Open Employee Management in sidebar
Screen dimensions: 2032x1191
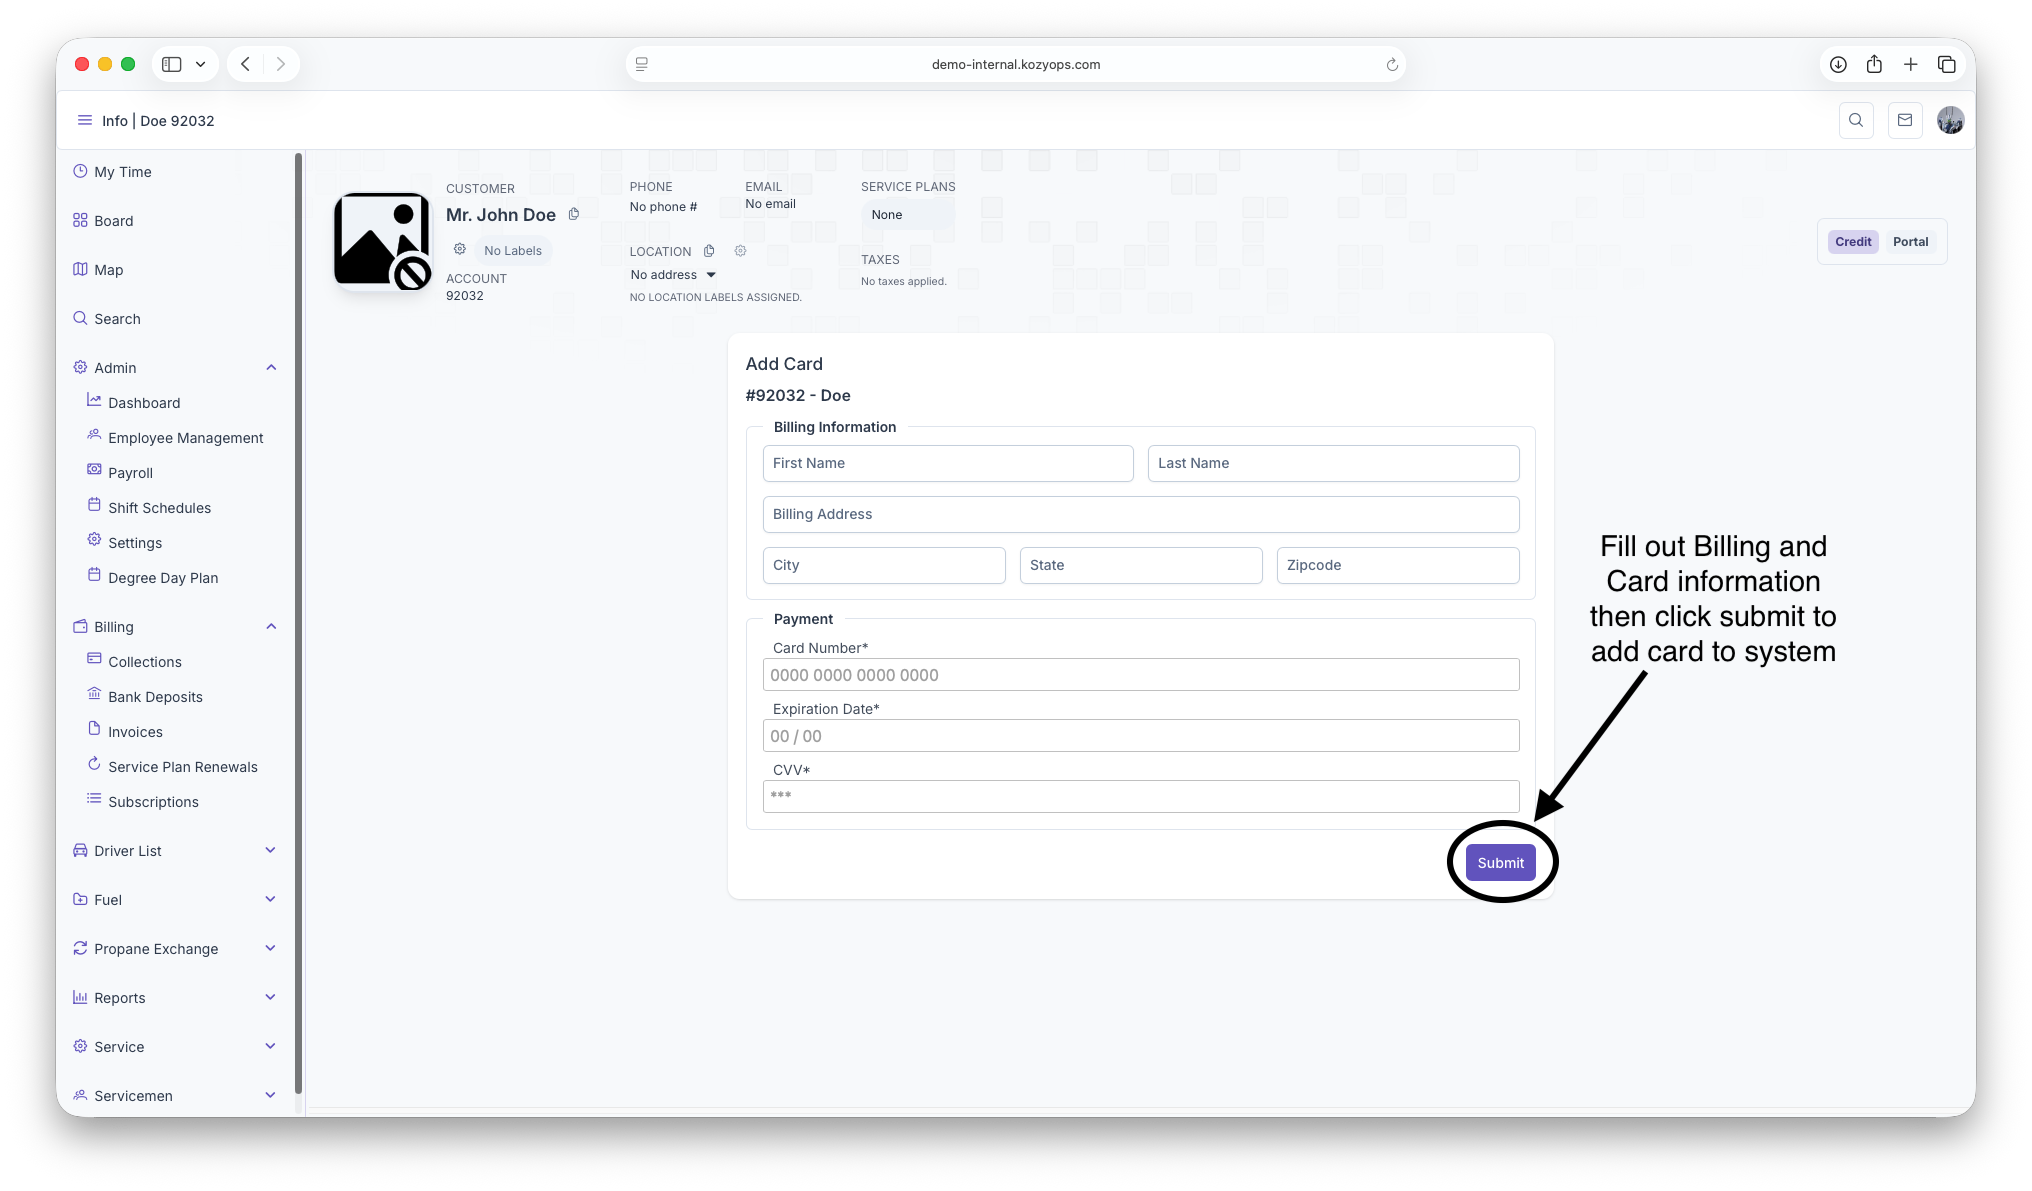click(185, 438)
